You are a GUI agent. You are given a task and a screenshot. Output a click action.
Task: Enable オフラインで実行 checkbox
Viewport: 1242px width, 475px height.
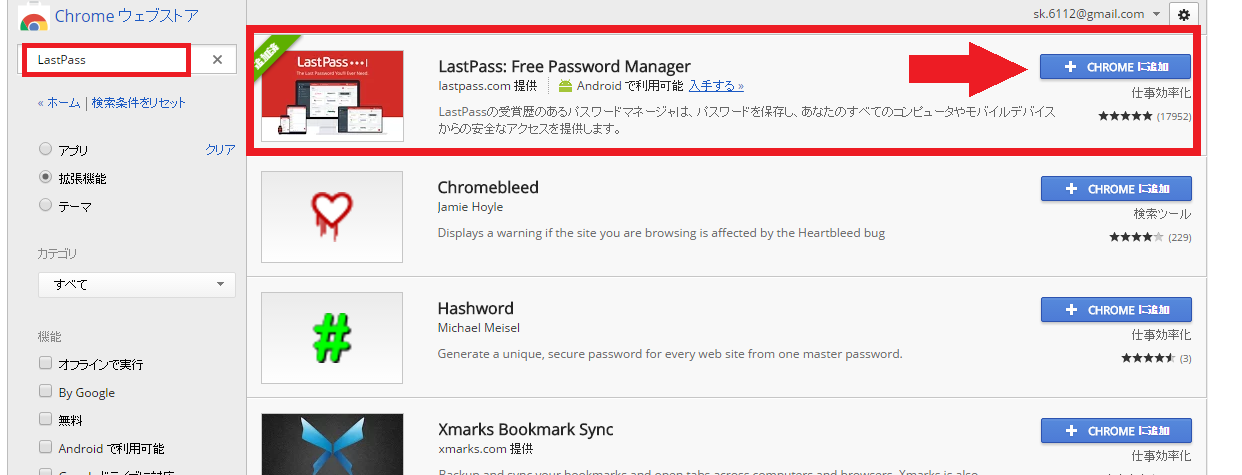(45, 364)
